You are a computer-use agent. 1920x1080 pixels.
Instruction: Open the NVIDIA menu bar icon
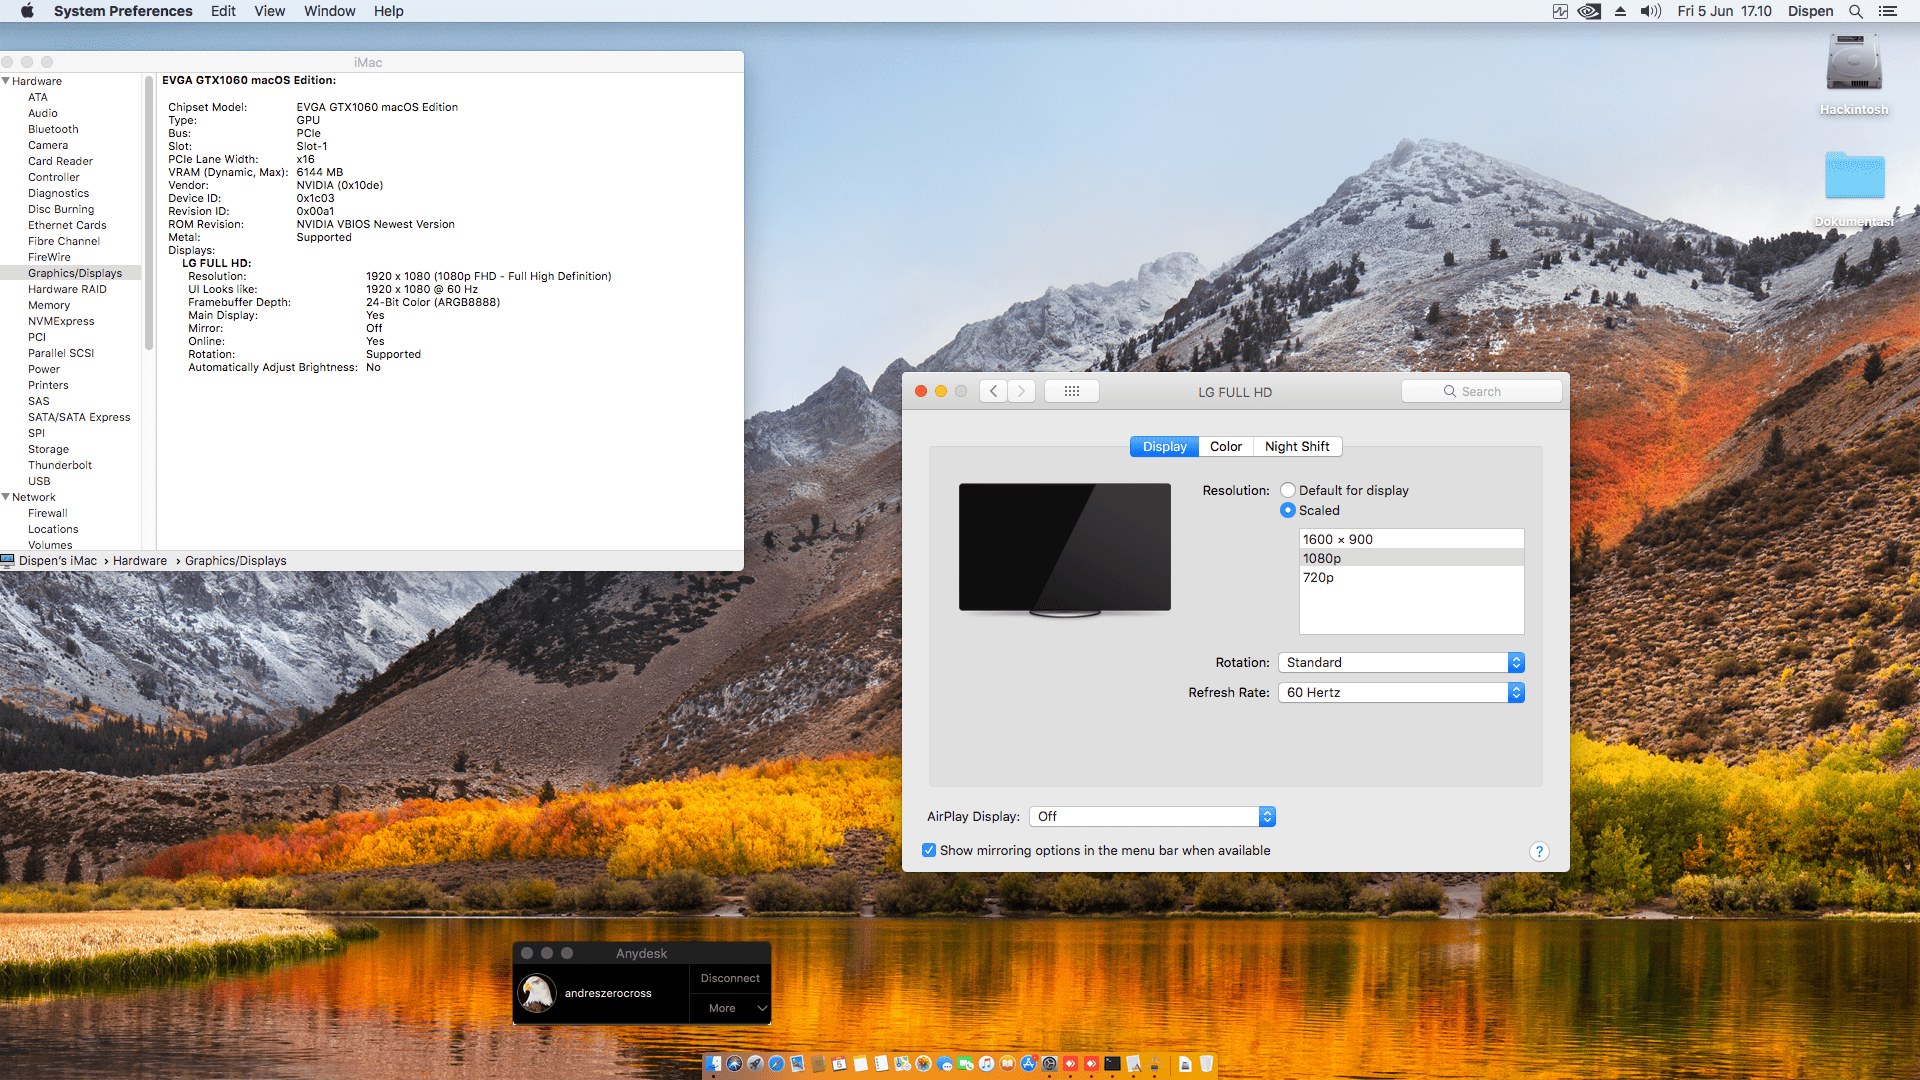coord(1589,11)
